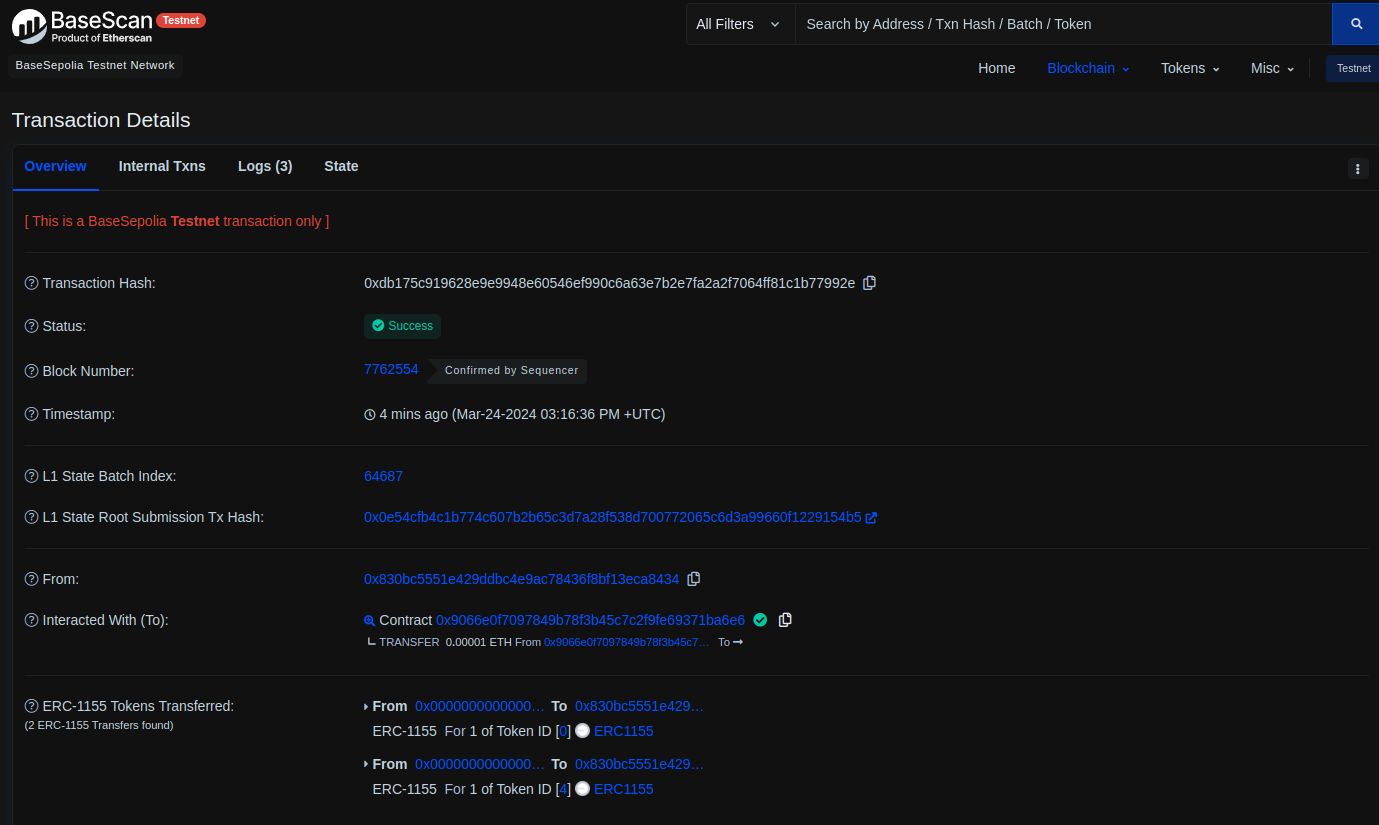The width and height of the screenshot is (1379, 825).
Task: Expand the Tokens menu
Action: 1190,68
